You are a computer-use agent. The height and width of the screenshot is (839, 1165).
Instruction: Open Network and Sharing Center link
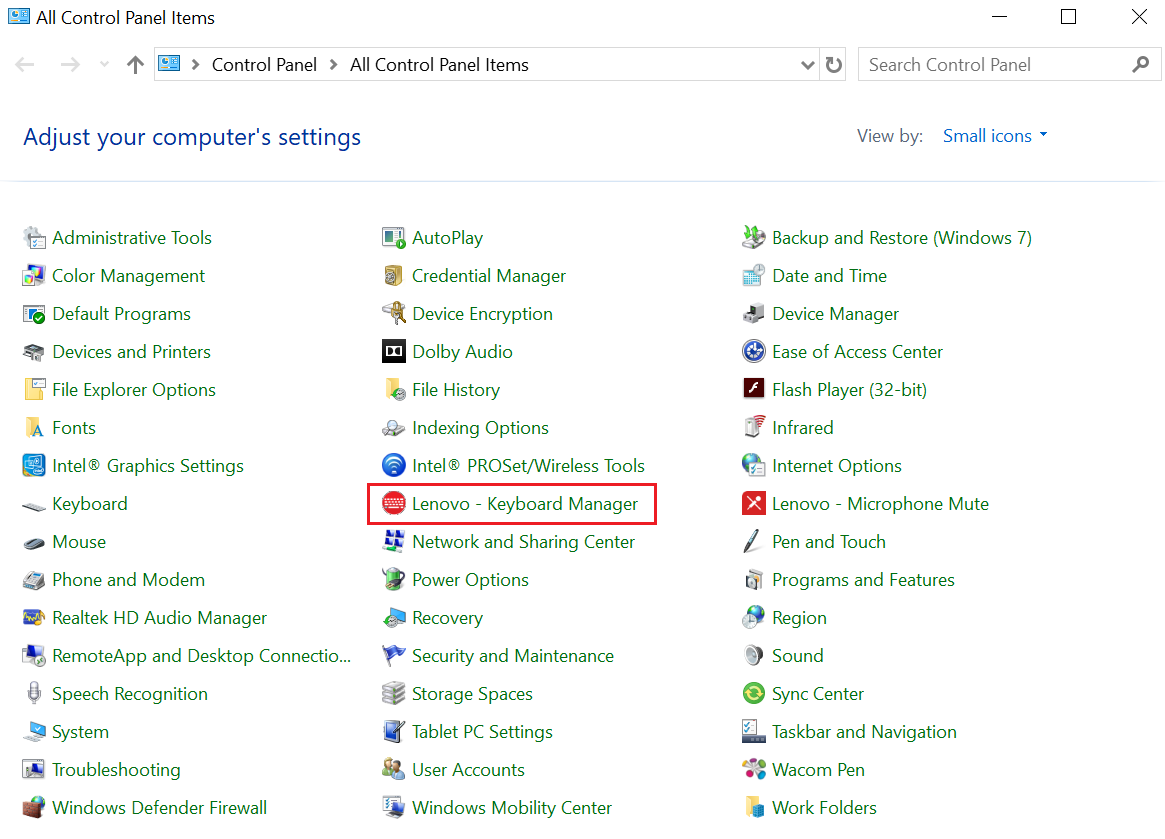(x=523, y=542)
